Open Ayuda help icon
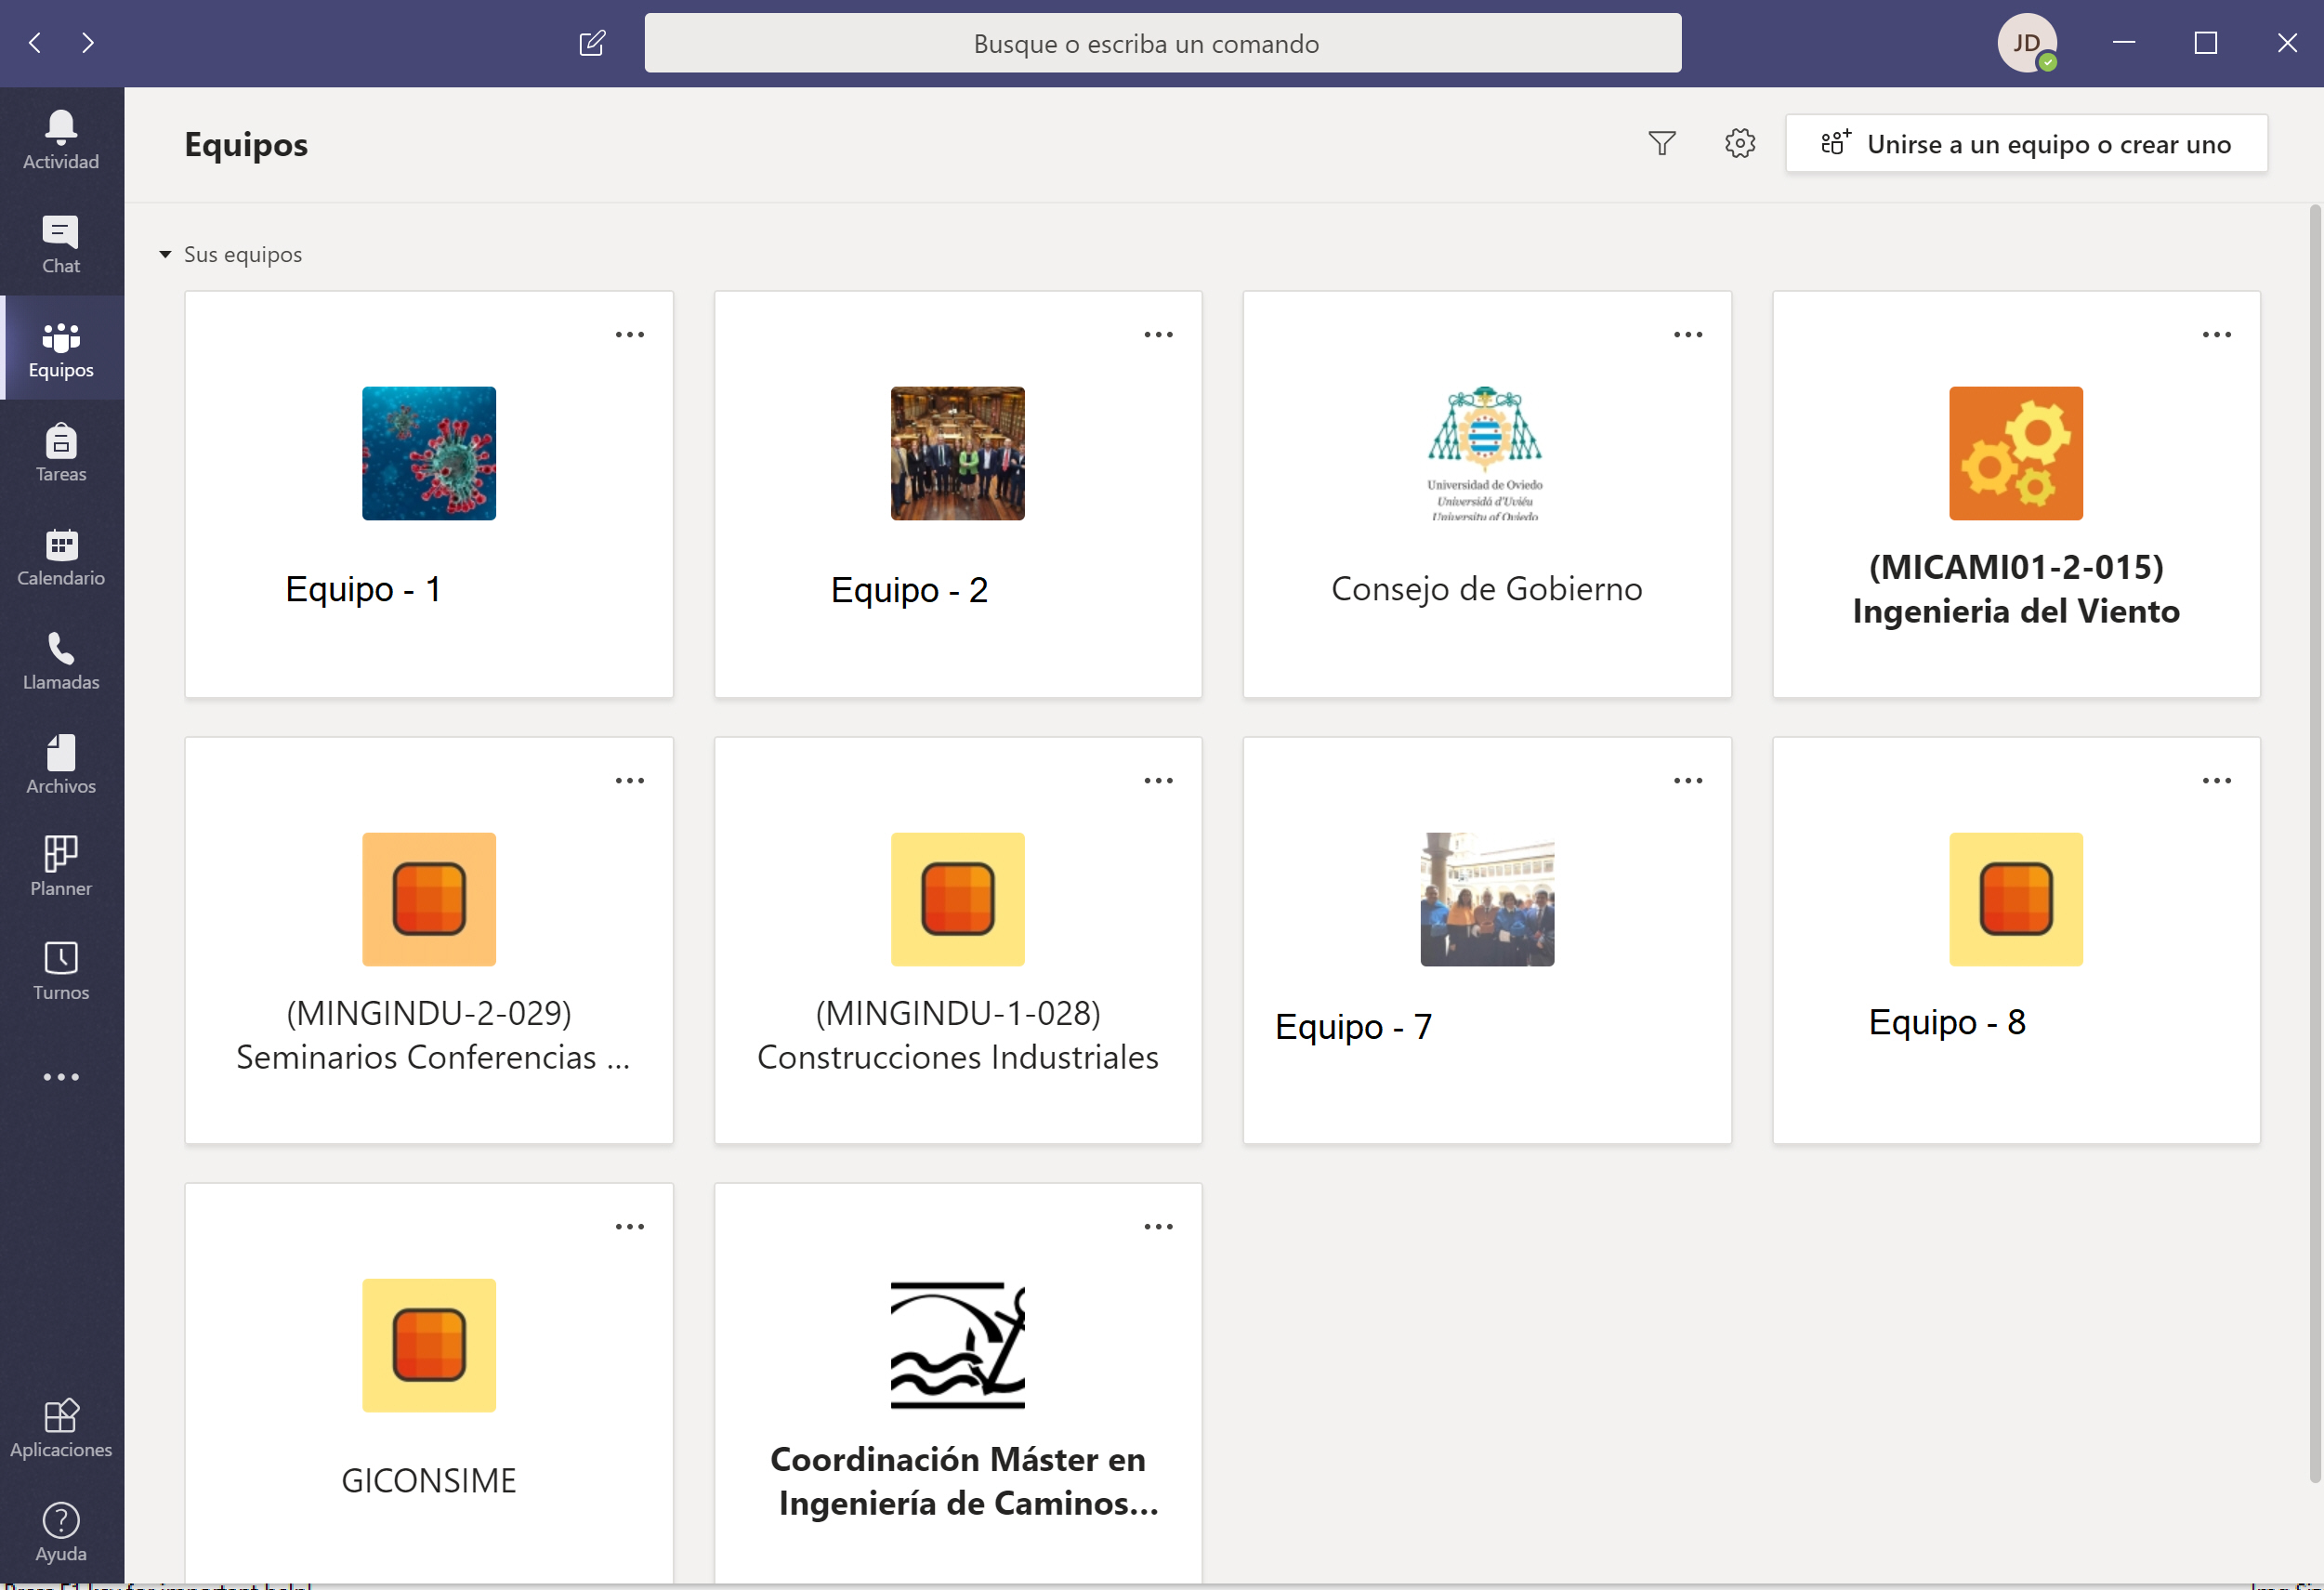2324x1590 pixels. [x=61, y=1531]
